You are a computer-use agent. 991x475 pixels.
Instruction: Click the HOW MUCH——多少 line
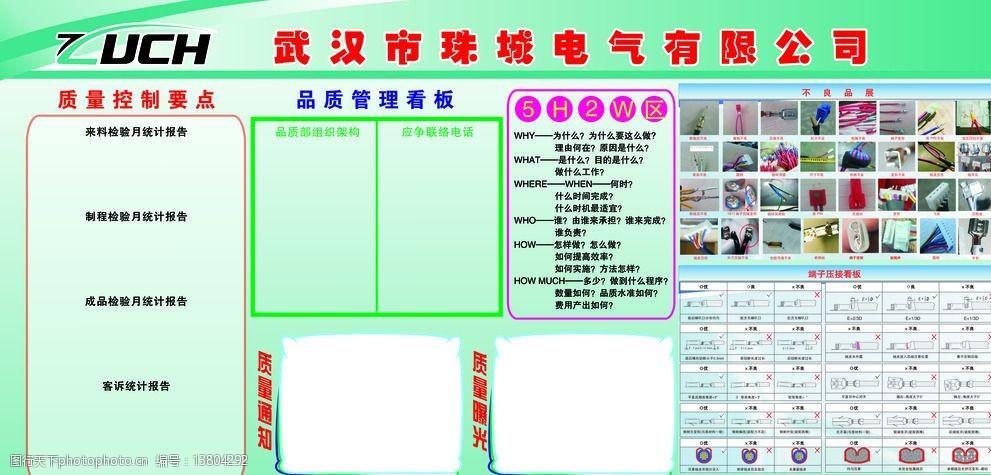(592, 280)
